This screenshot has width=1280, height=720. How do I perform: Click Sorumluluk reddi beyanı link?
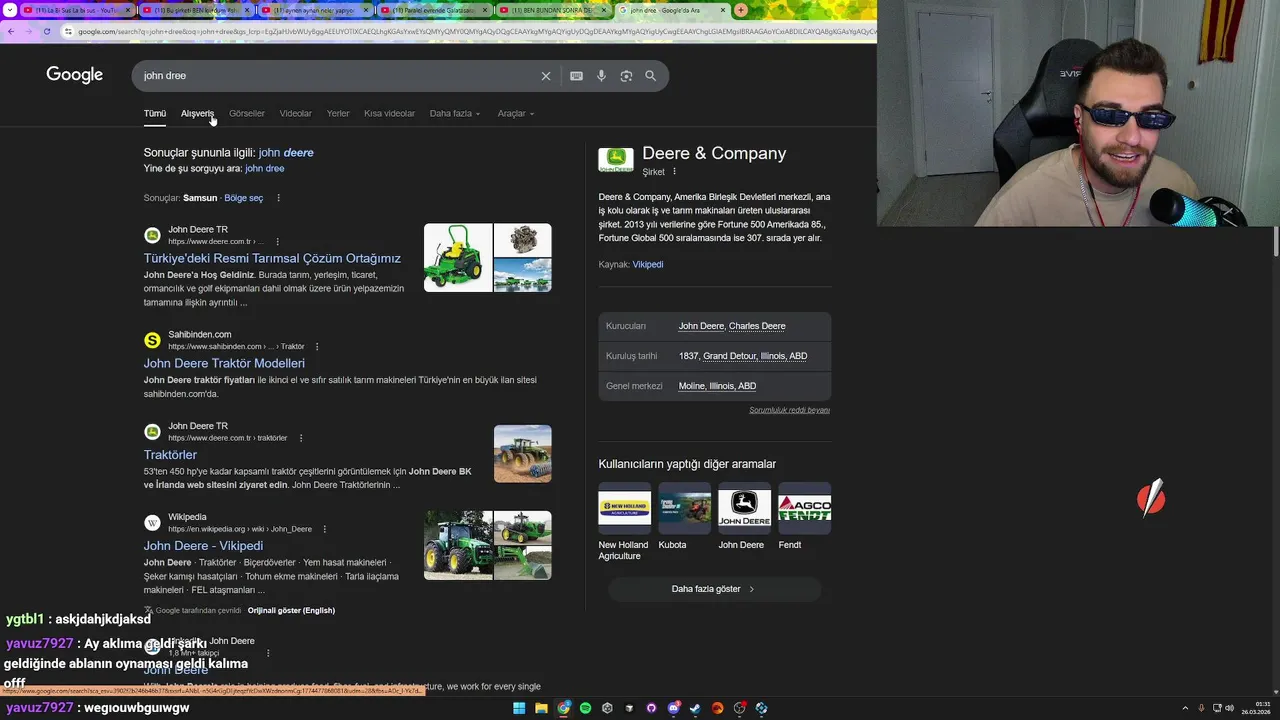[x=790, y=410]
